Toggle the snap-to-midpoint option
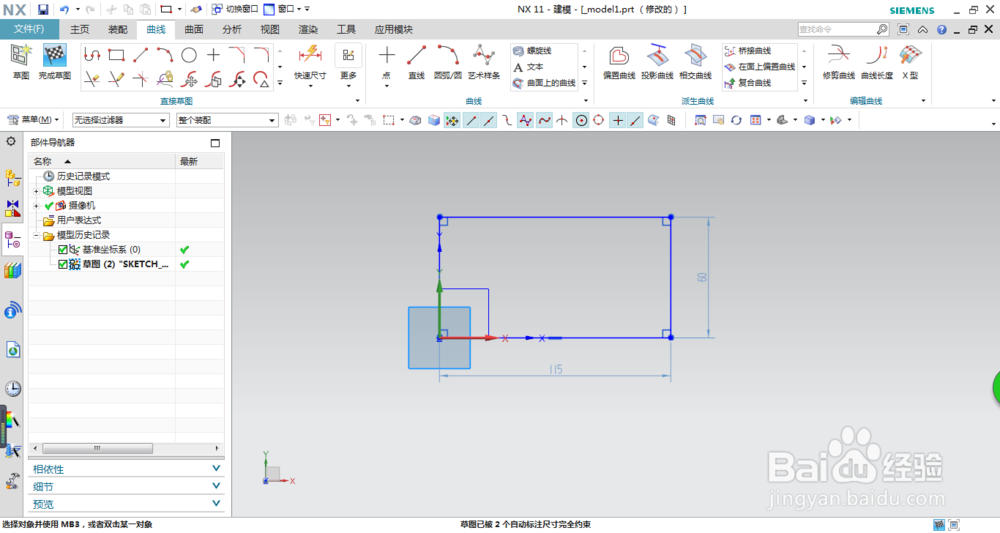This screenshot has height=533, width=1000. click(489, 120)
